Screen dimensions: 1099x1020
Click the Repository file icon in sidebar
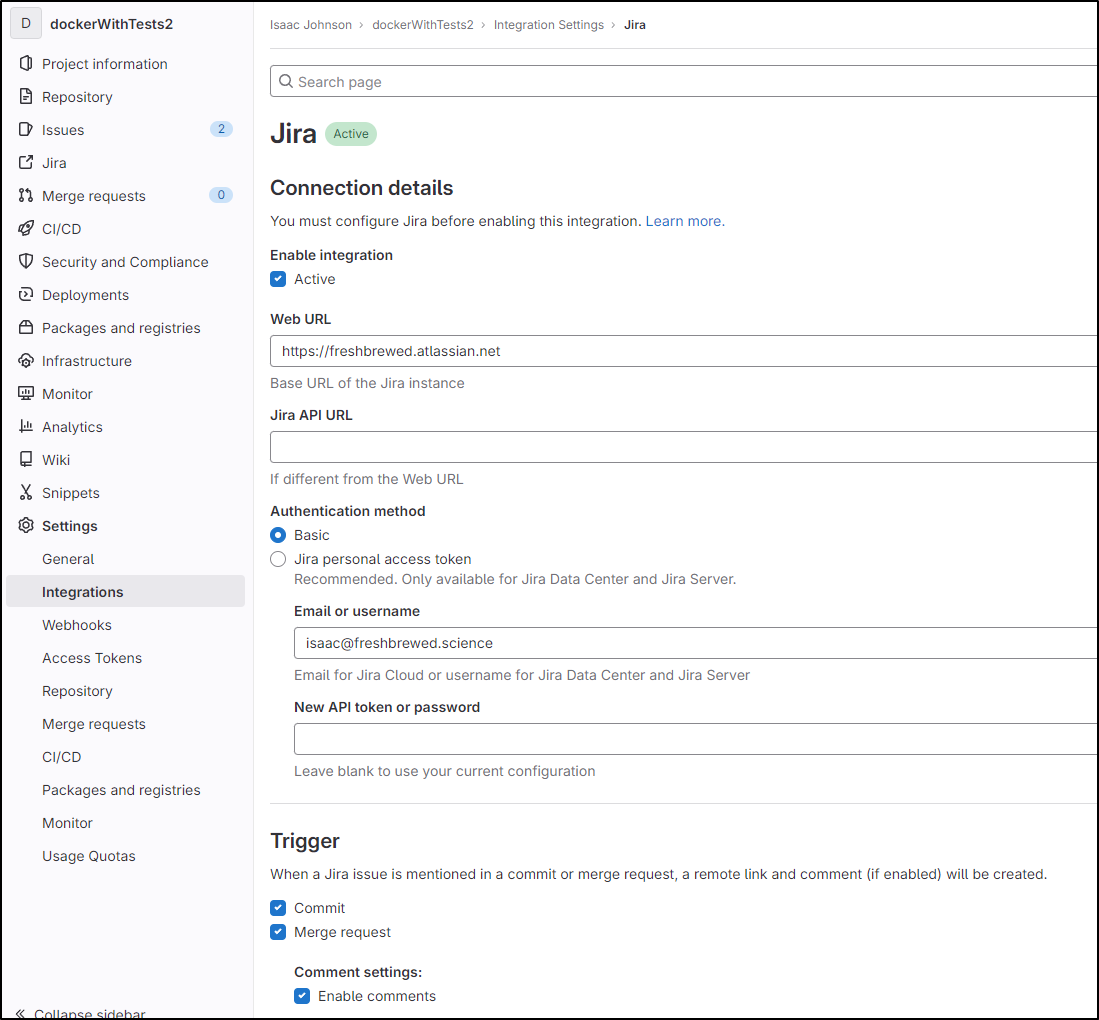click(26, 96)
